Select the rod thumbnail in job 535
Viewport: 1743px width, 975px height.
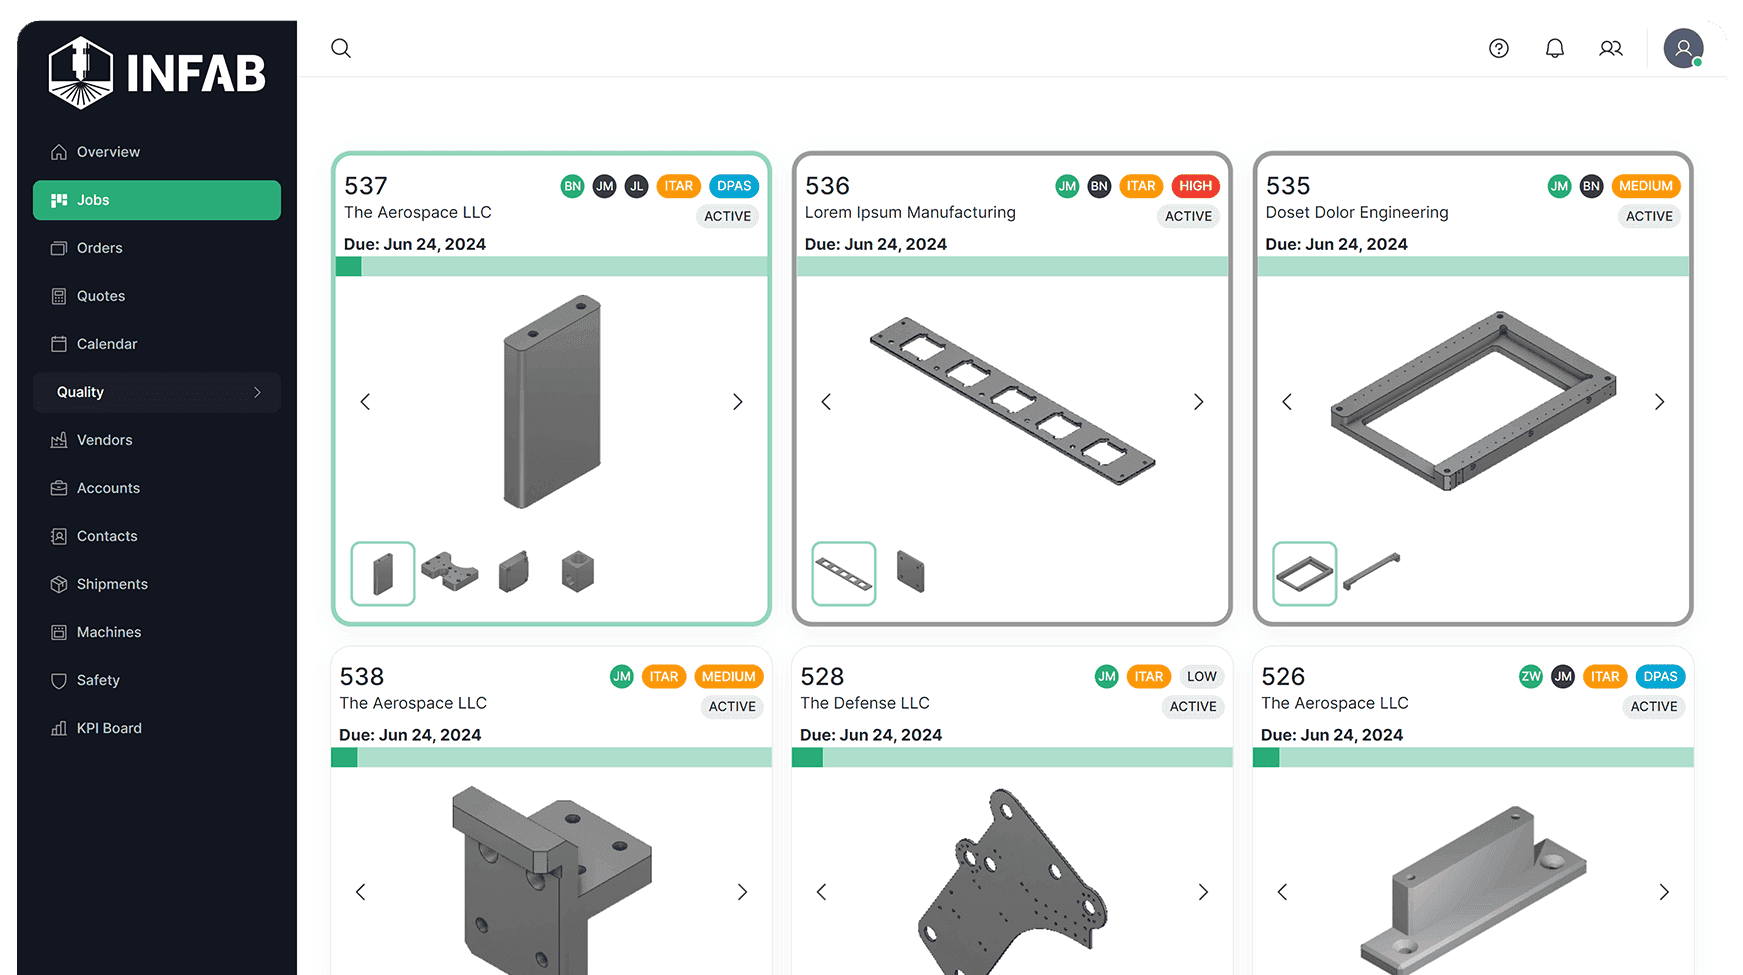[x=1371, y=572]
